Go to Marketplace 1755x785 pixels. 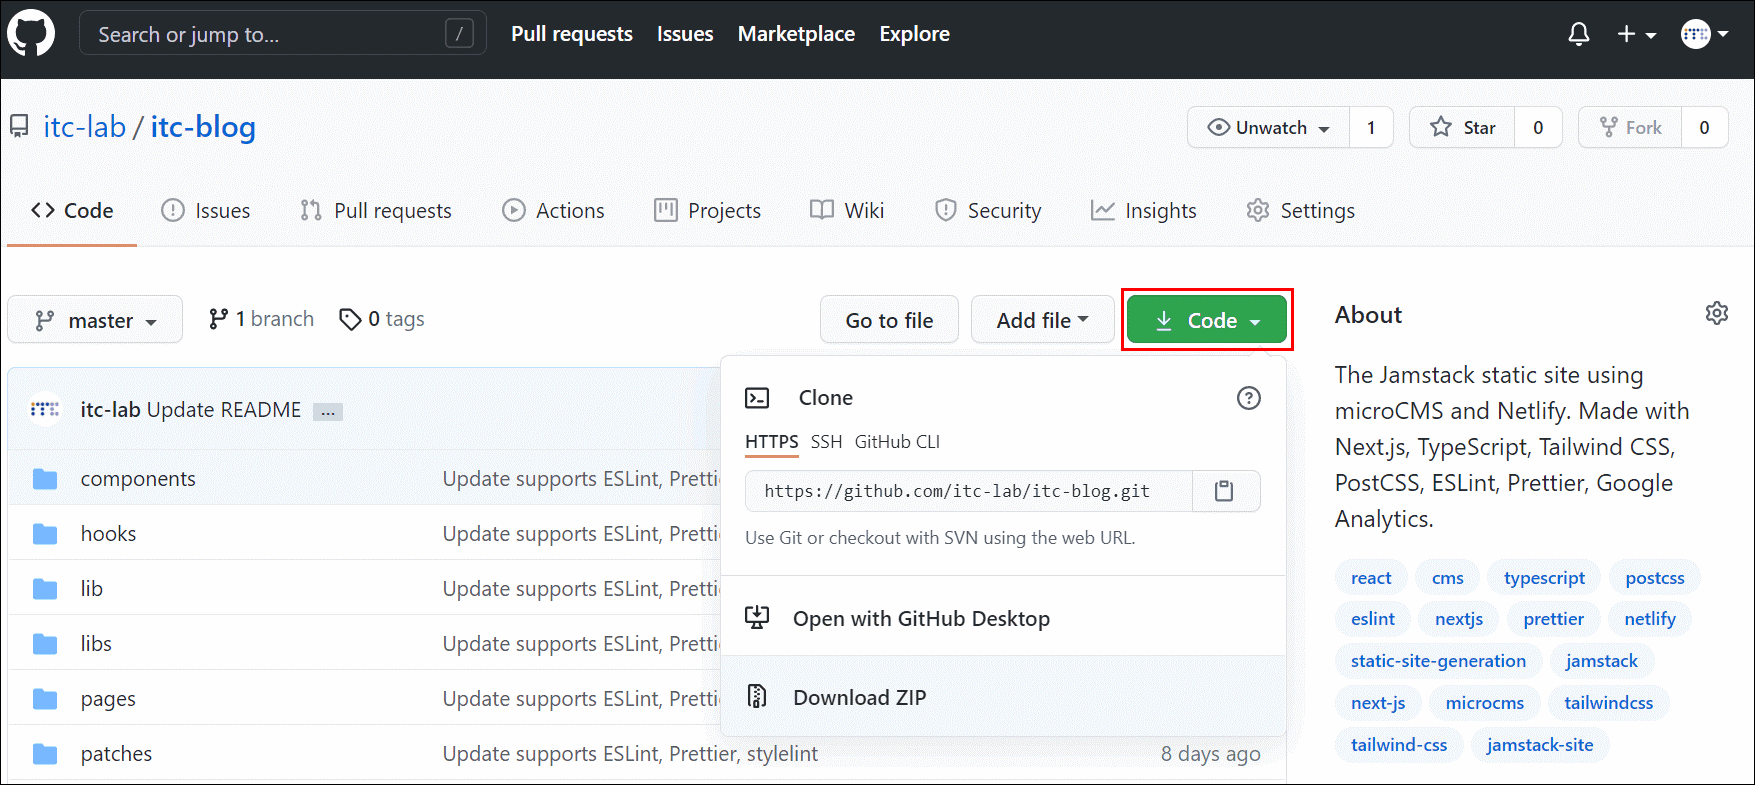[796, 34]
